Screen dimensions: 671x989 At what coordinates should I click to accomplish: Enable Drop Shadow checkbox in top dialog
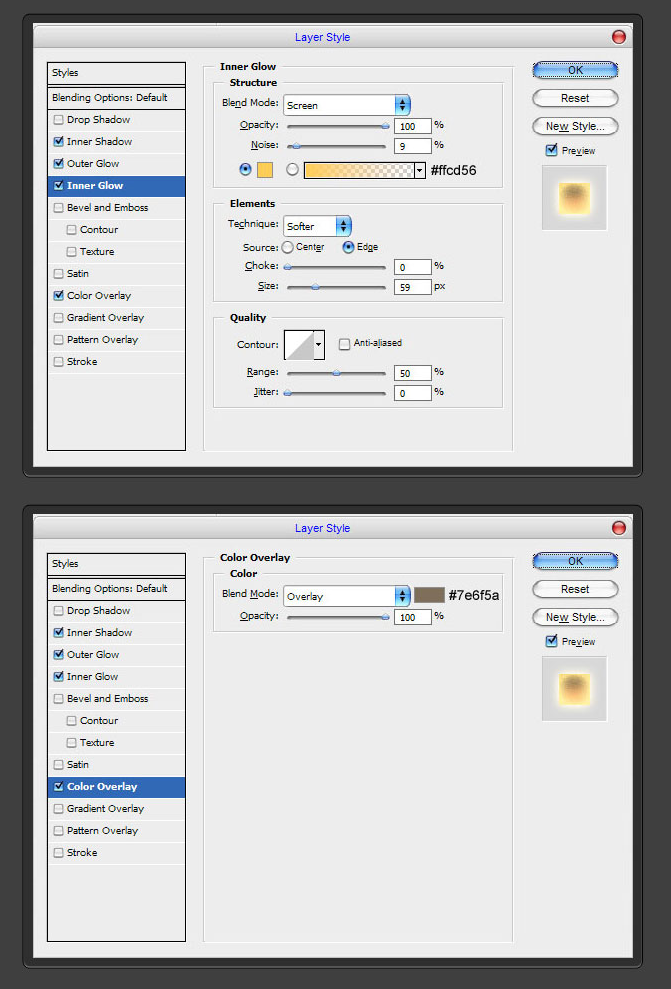[59, 120]
